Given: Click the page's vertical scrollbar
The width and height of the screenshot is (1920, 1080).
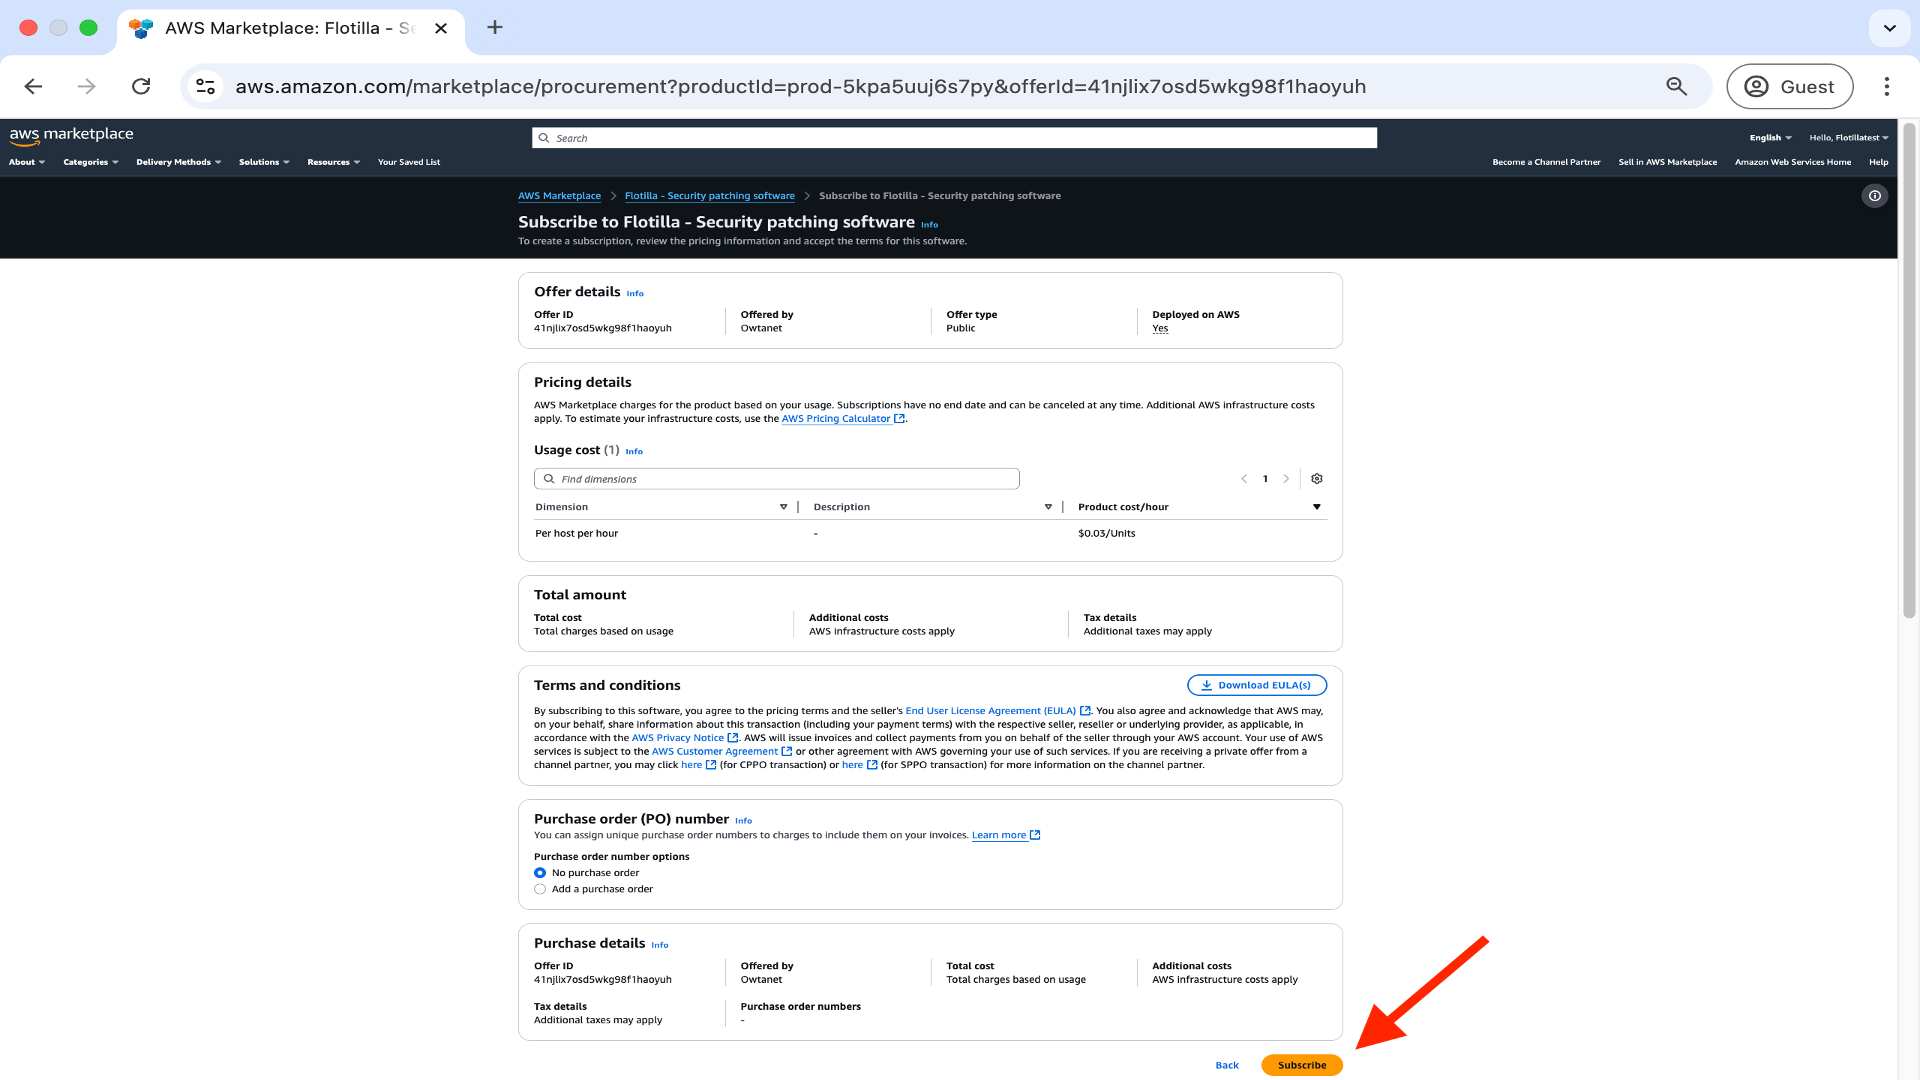Looking at the screenshot, I should pyautogui.click(x=1908, y=370).
